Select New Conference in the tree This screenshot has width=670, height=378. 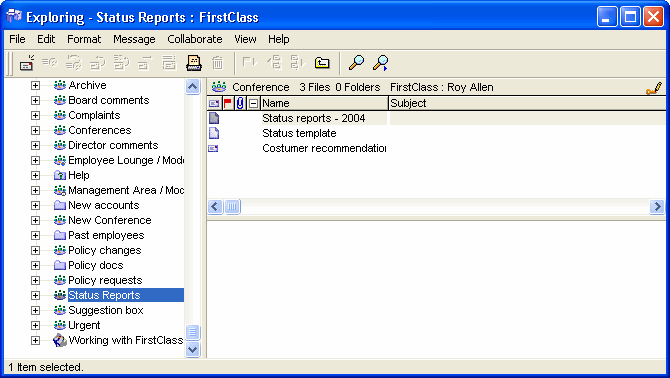[x=110, y=220]
